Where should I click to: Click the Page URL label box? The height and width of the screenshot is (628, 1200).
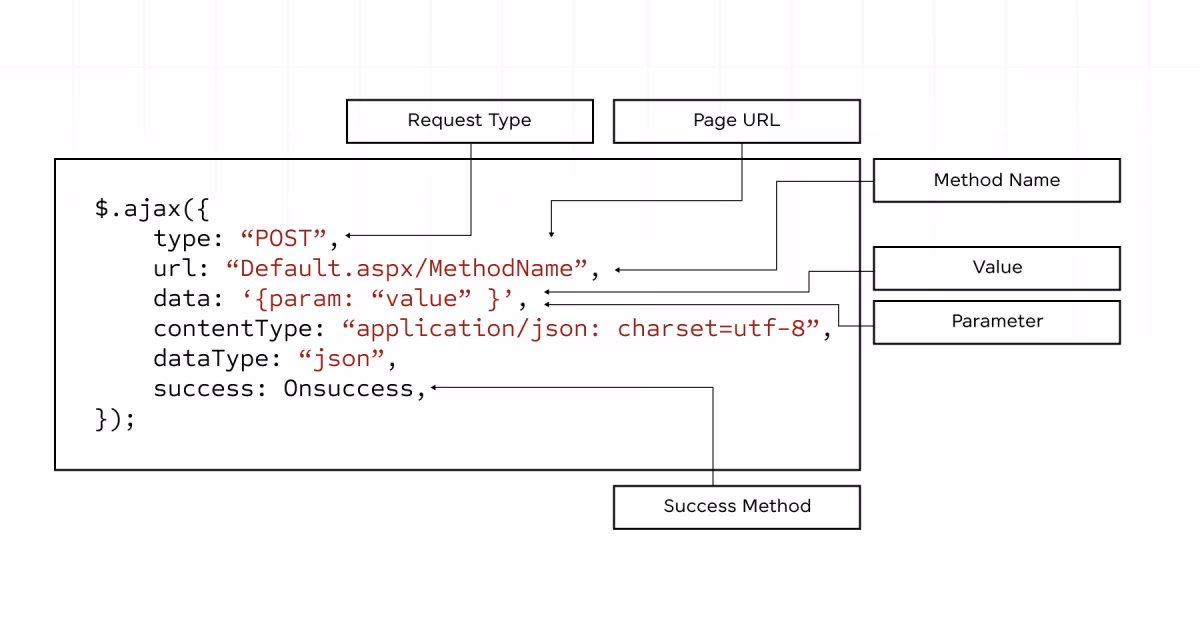point(736,120)
